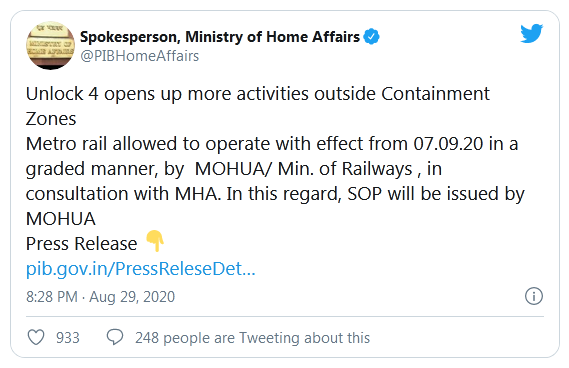Click the 8:28 PM Aug 29, 2020 timestamp
Viewport: 569px width, 368px height.
pyautogui.click(x=101, y=297)
